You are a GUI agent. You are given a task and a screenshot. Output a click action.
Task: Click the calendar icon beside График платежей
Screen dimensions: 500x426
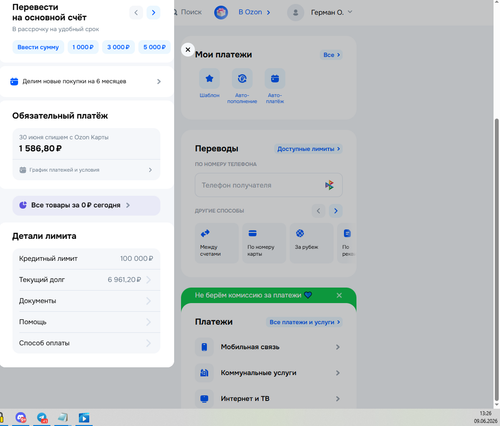23,170
